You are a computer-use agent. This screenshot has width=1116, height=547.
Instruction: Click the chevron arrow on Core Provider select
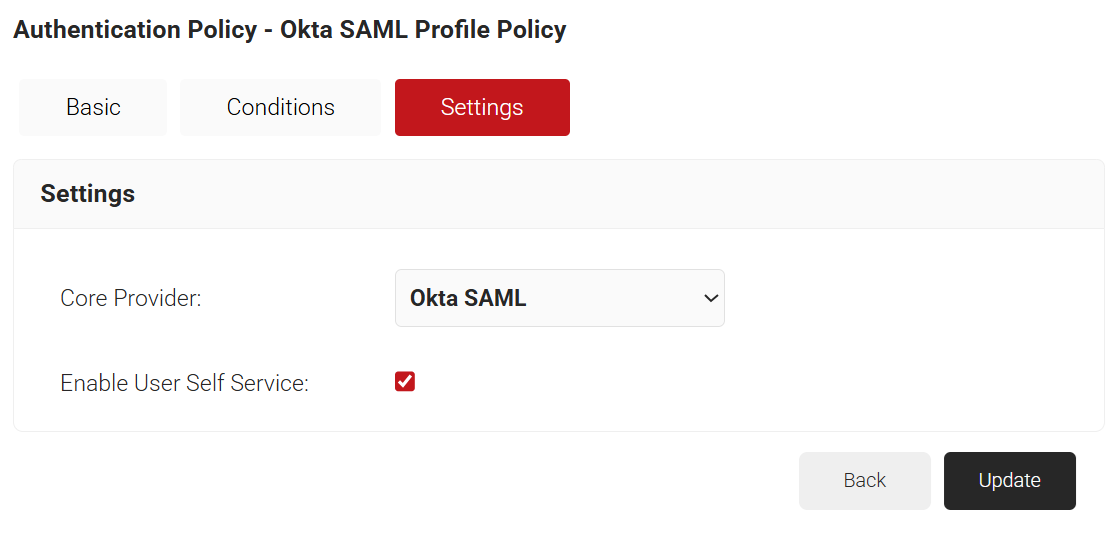pos(711,298)
